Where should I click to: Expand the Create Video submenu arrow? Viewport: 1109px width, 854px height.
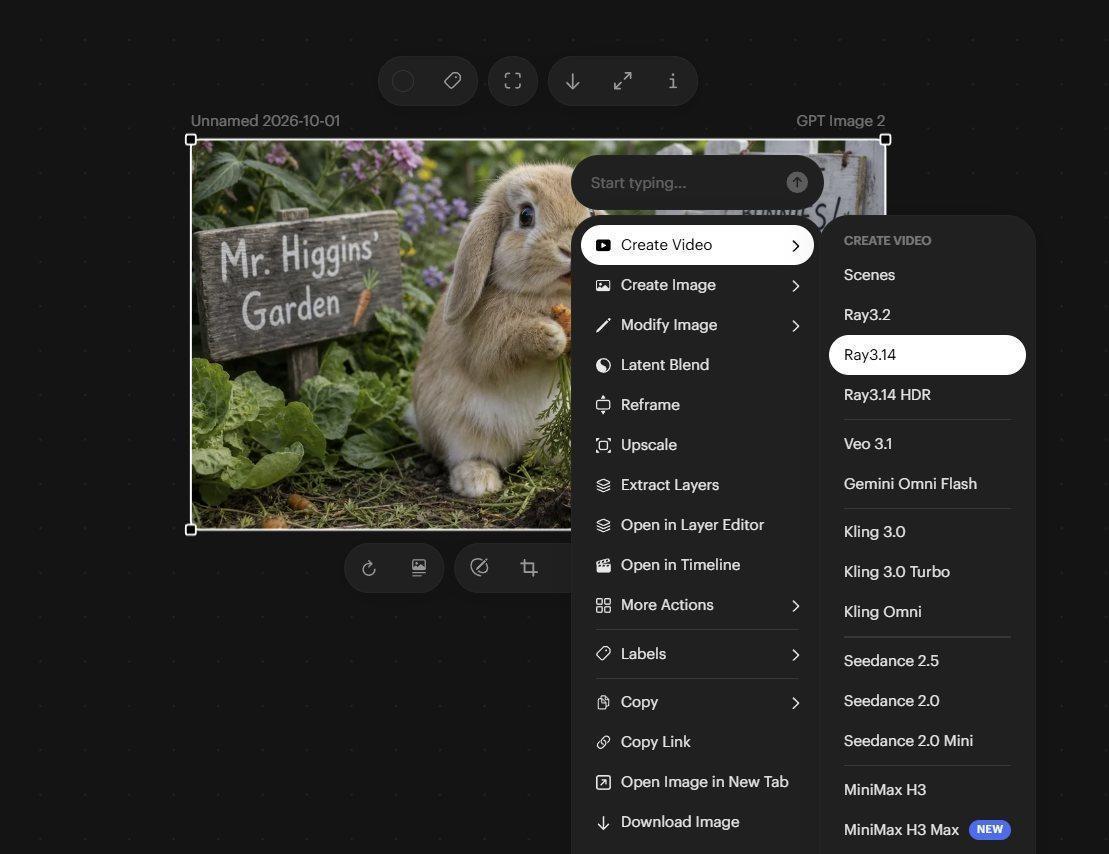pyautogui.click(x=796, y=246)
